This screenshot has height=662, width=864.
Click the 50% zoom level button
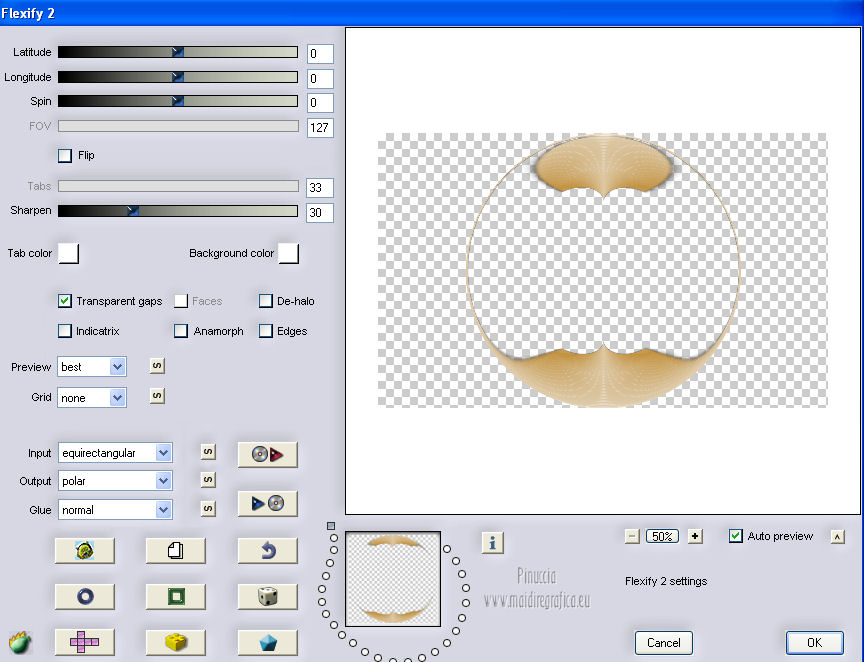pos(662,536)
